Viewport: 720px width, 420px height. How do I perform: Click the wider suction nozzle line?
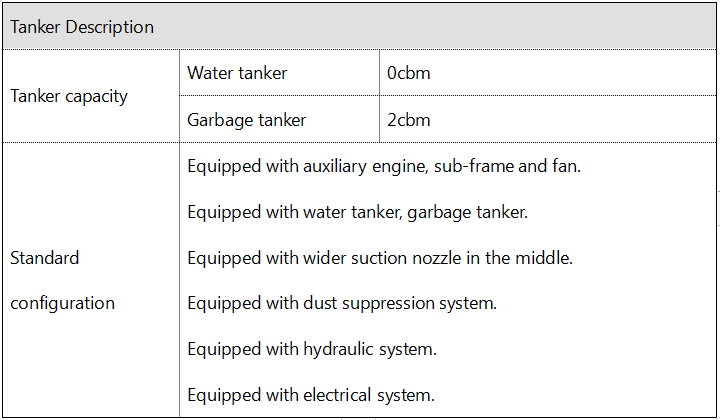[380, 258]
